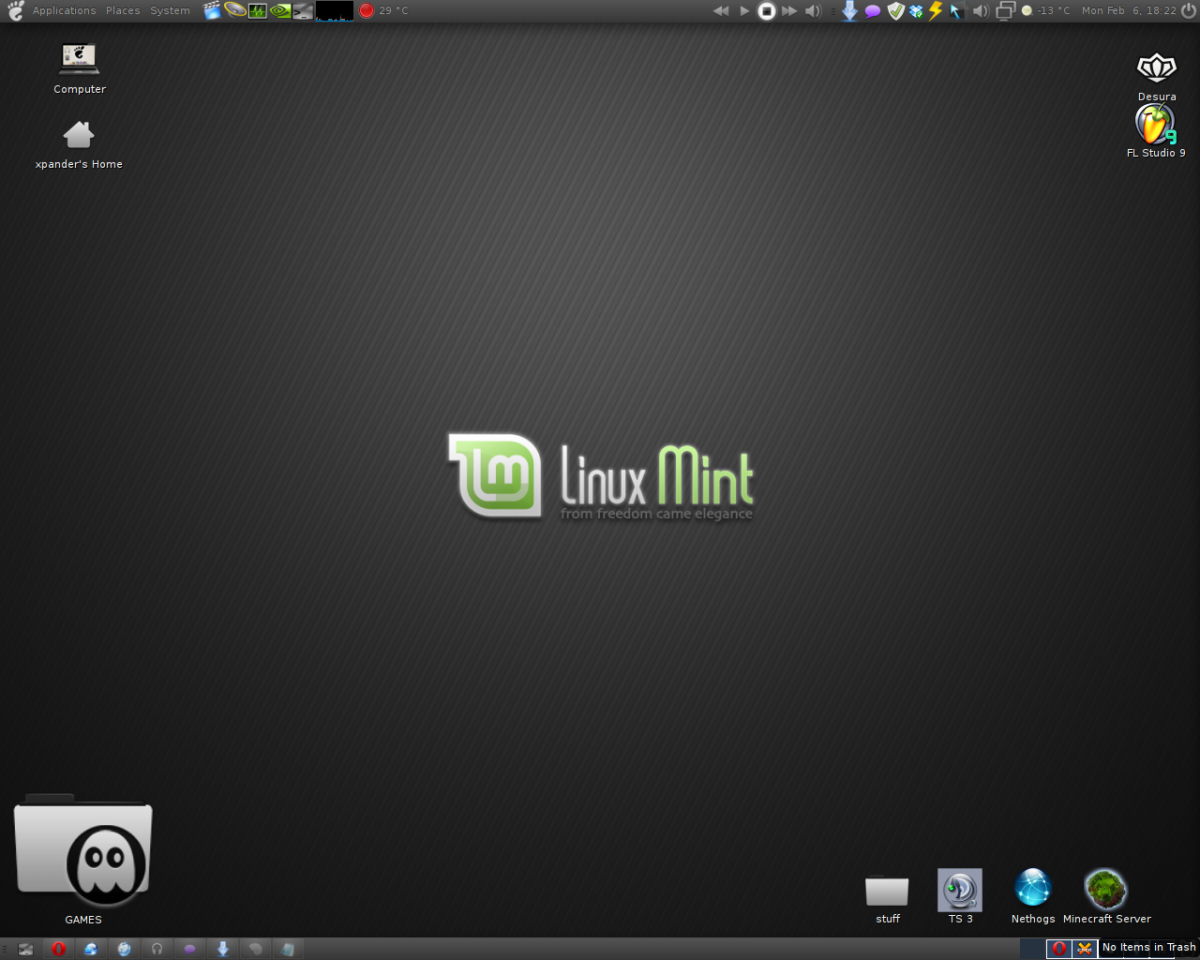Open the System menu

point(170,11)
